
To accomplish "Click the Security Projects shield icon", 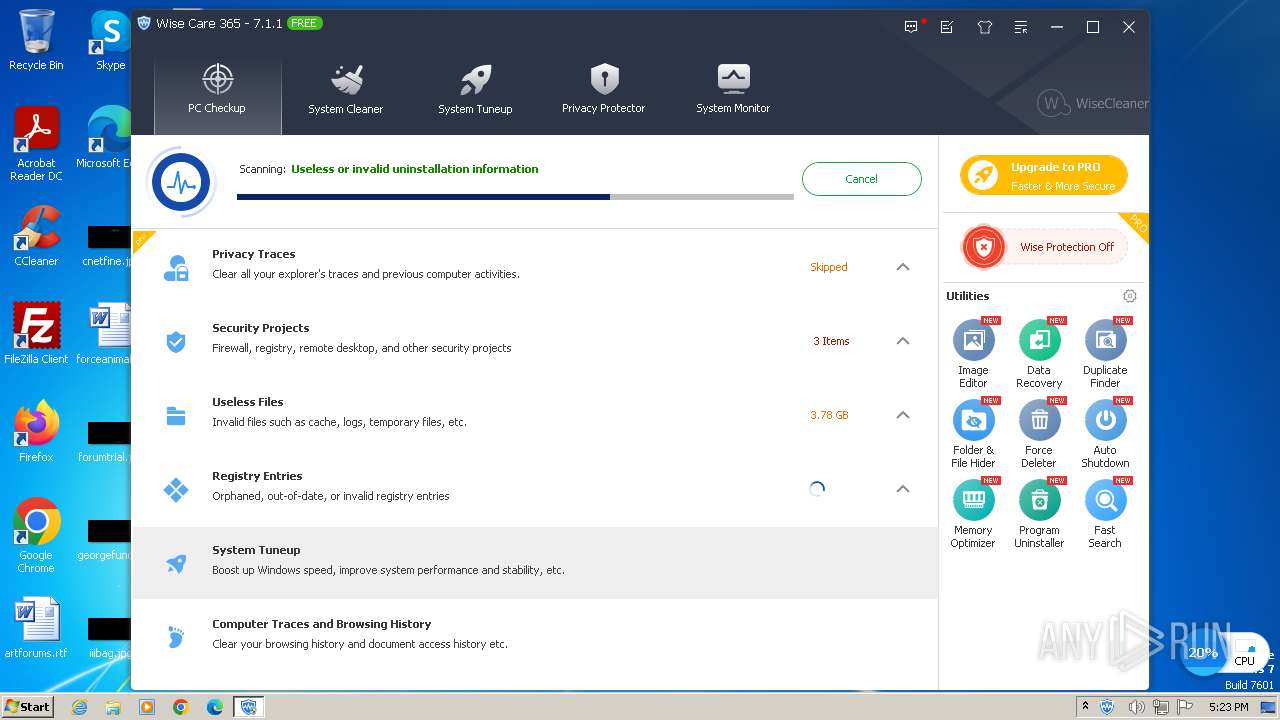I will click(x=176, y=342).
